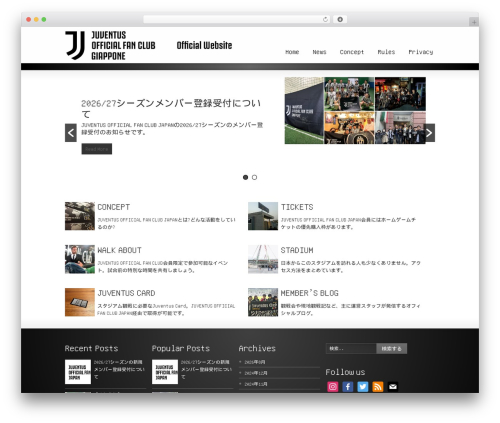Open the Twitter follow icon
This screenshot has width=500, height=423.
(x=363, y=386)
